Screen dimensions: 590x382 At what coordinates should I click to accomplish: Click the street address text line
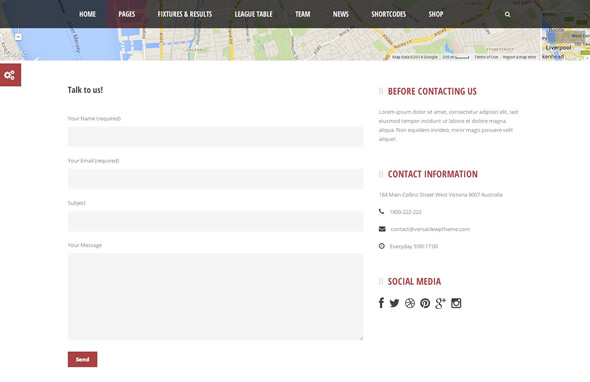[441, 195]
